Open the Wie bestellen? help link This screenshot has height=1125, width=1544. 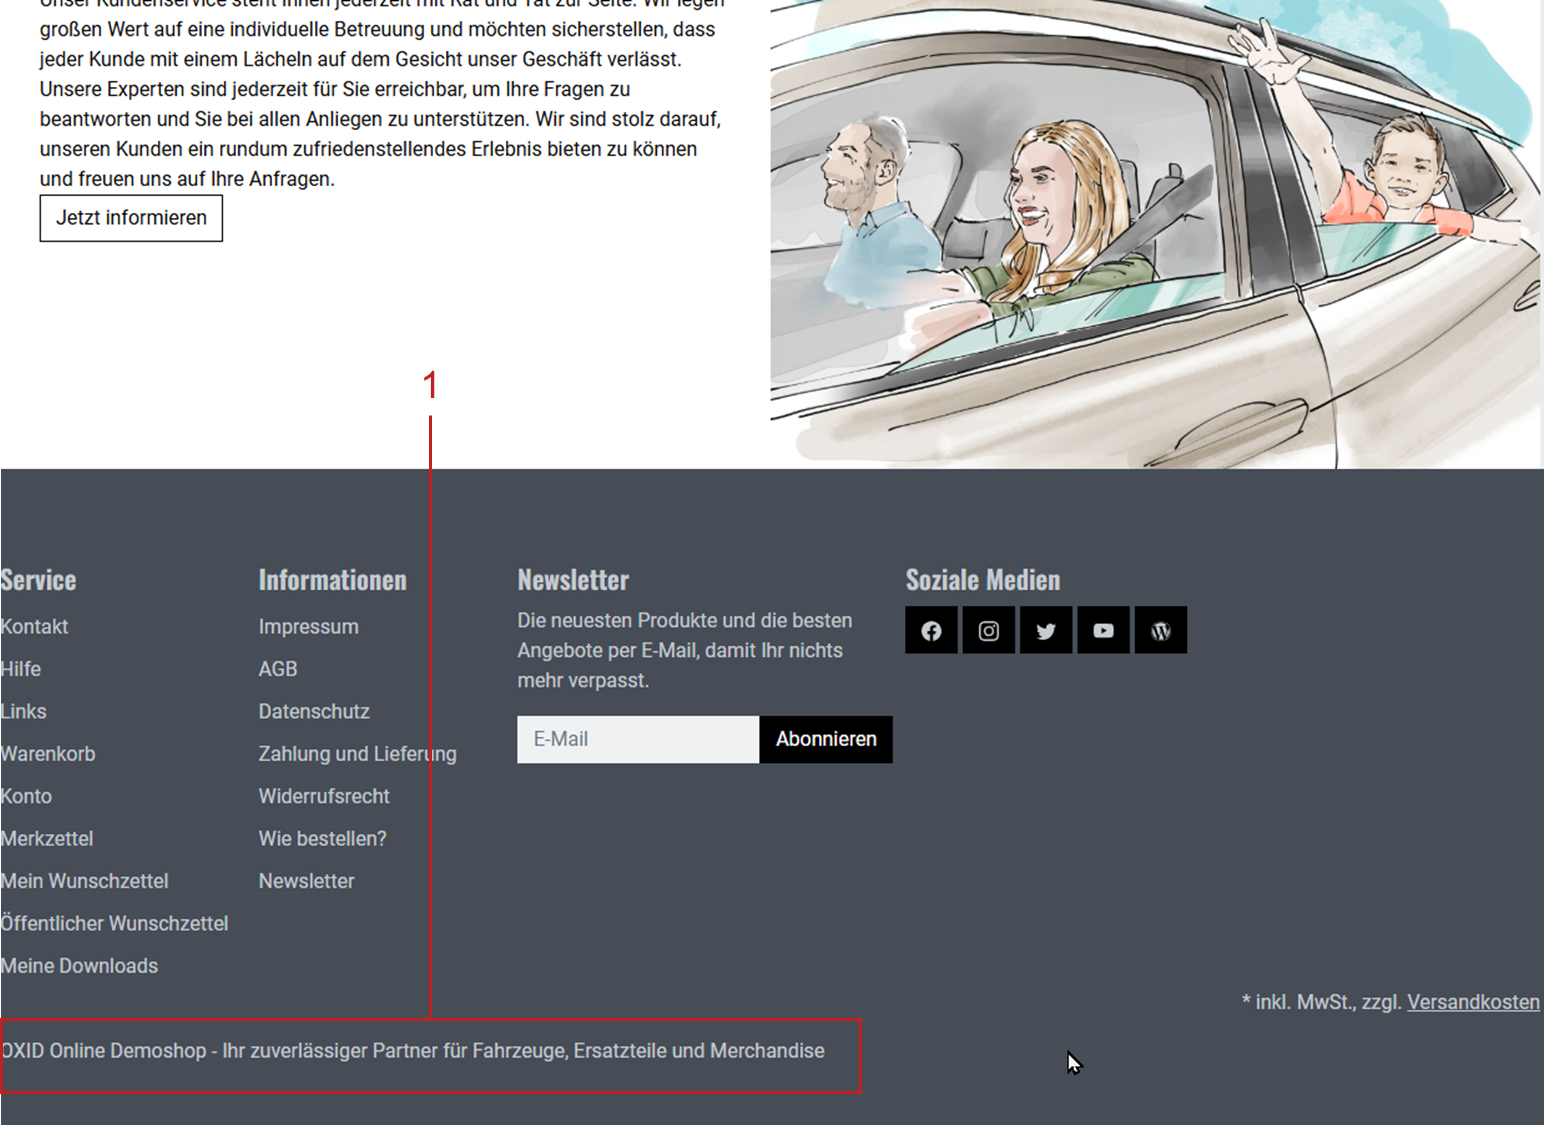pos(322,839)
